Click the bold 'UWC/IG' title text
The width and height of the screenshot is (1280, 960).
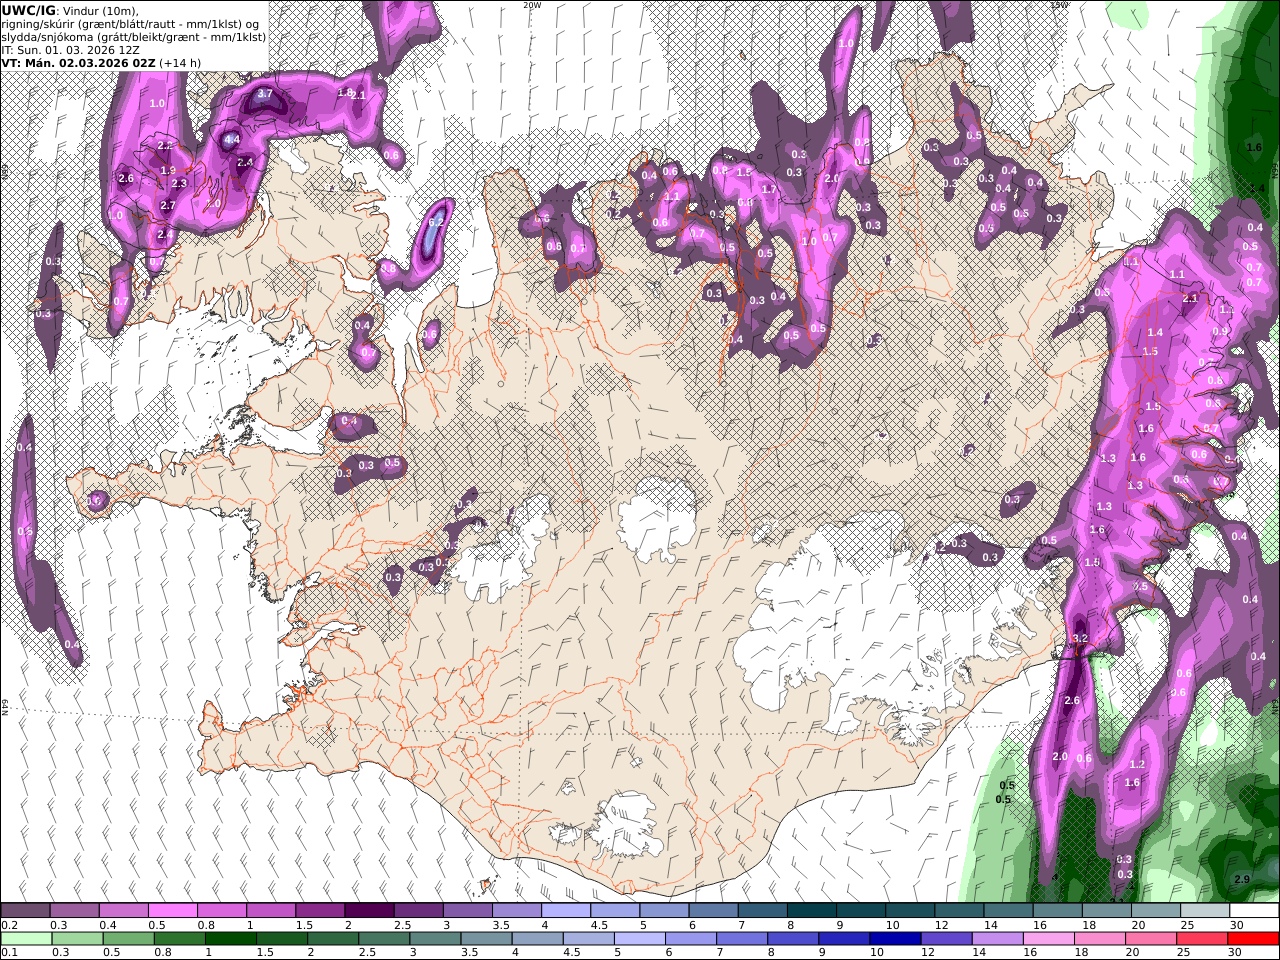tap(28, 11)
